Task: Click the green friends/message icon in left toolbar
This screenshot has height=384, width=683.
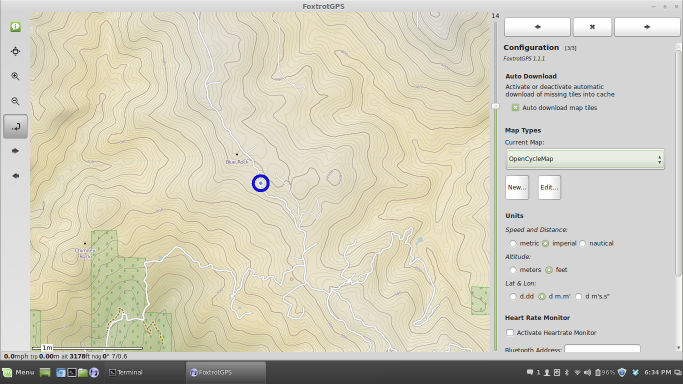Action: 15,27
